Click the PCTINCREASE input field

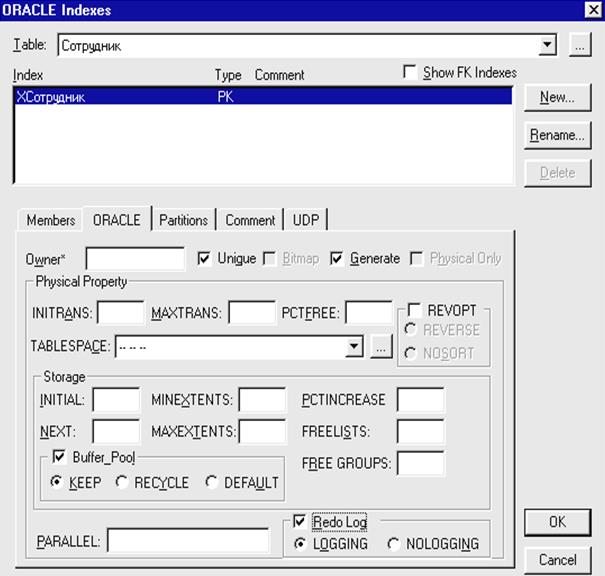(x=421, y=400)
